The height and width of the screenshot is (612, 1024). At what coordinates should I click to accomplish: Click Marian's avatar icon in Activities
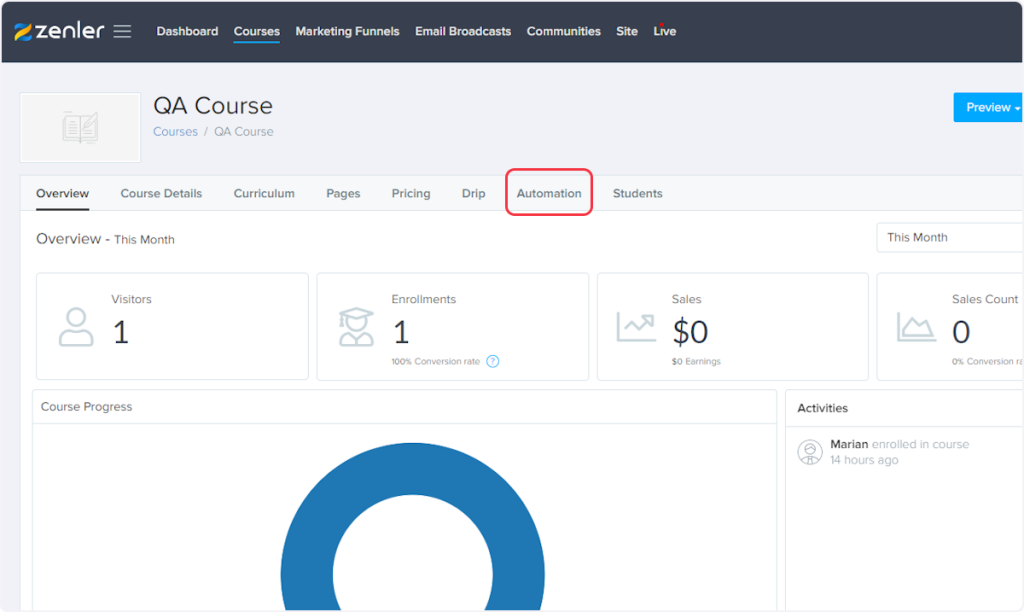pos(810,452)
